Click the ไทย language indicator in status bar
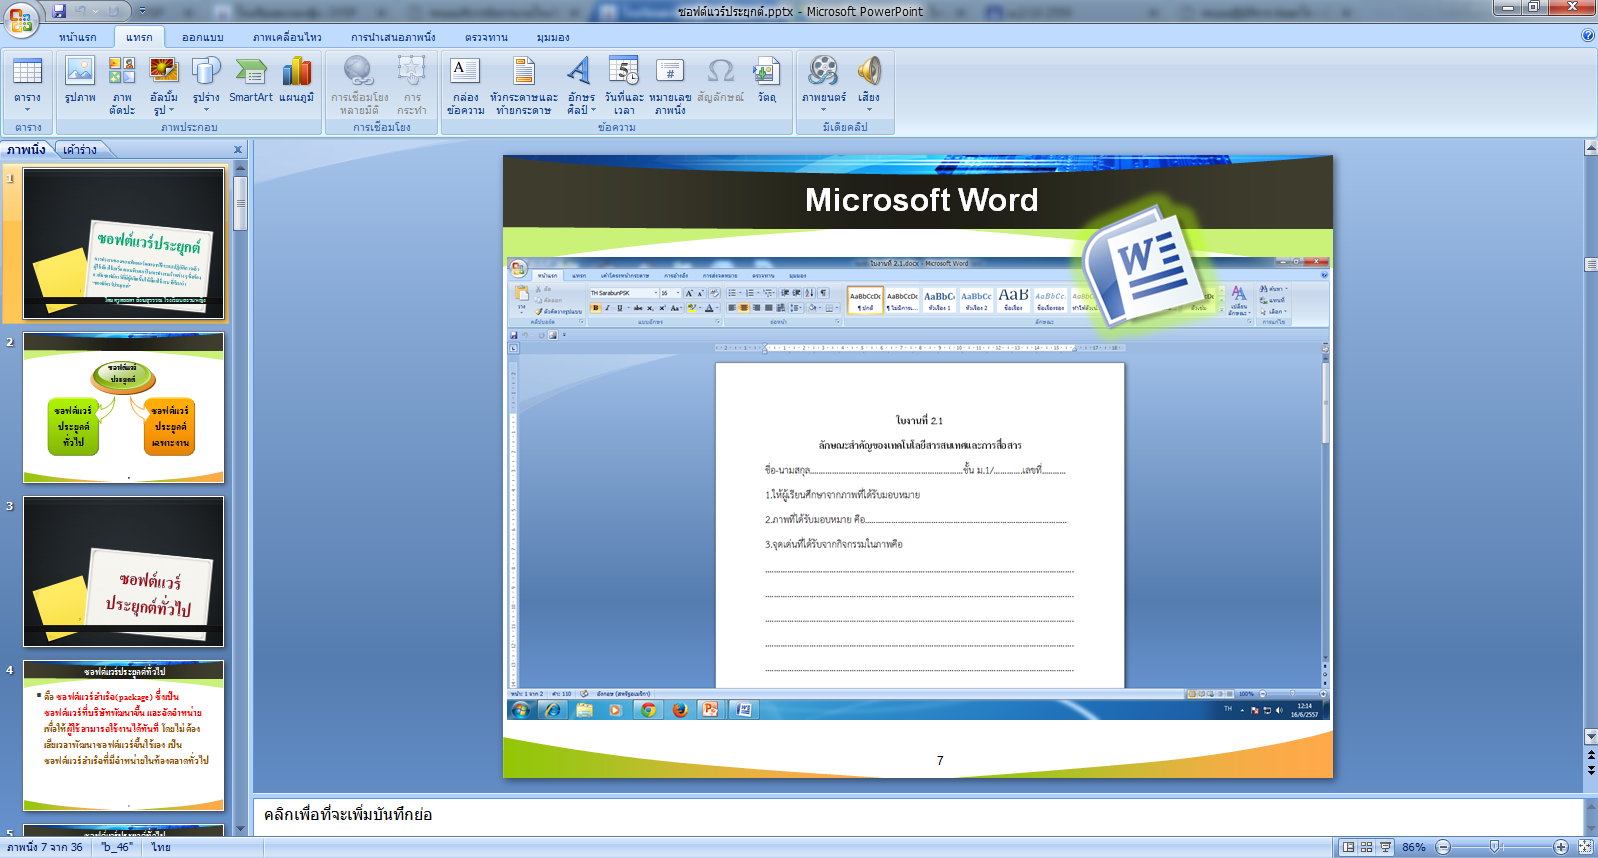 161,847
